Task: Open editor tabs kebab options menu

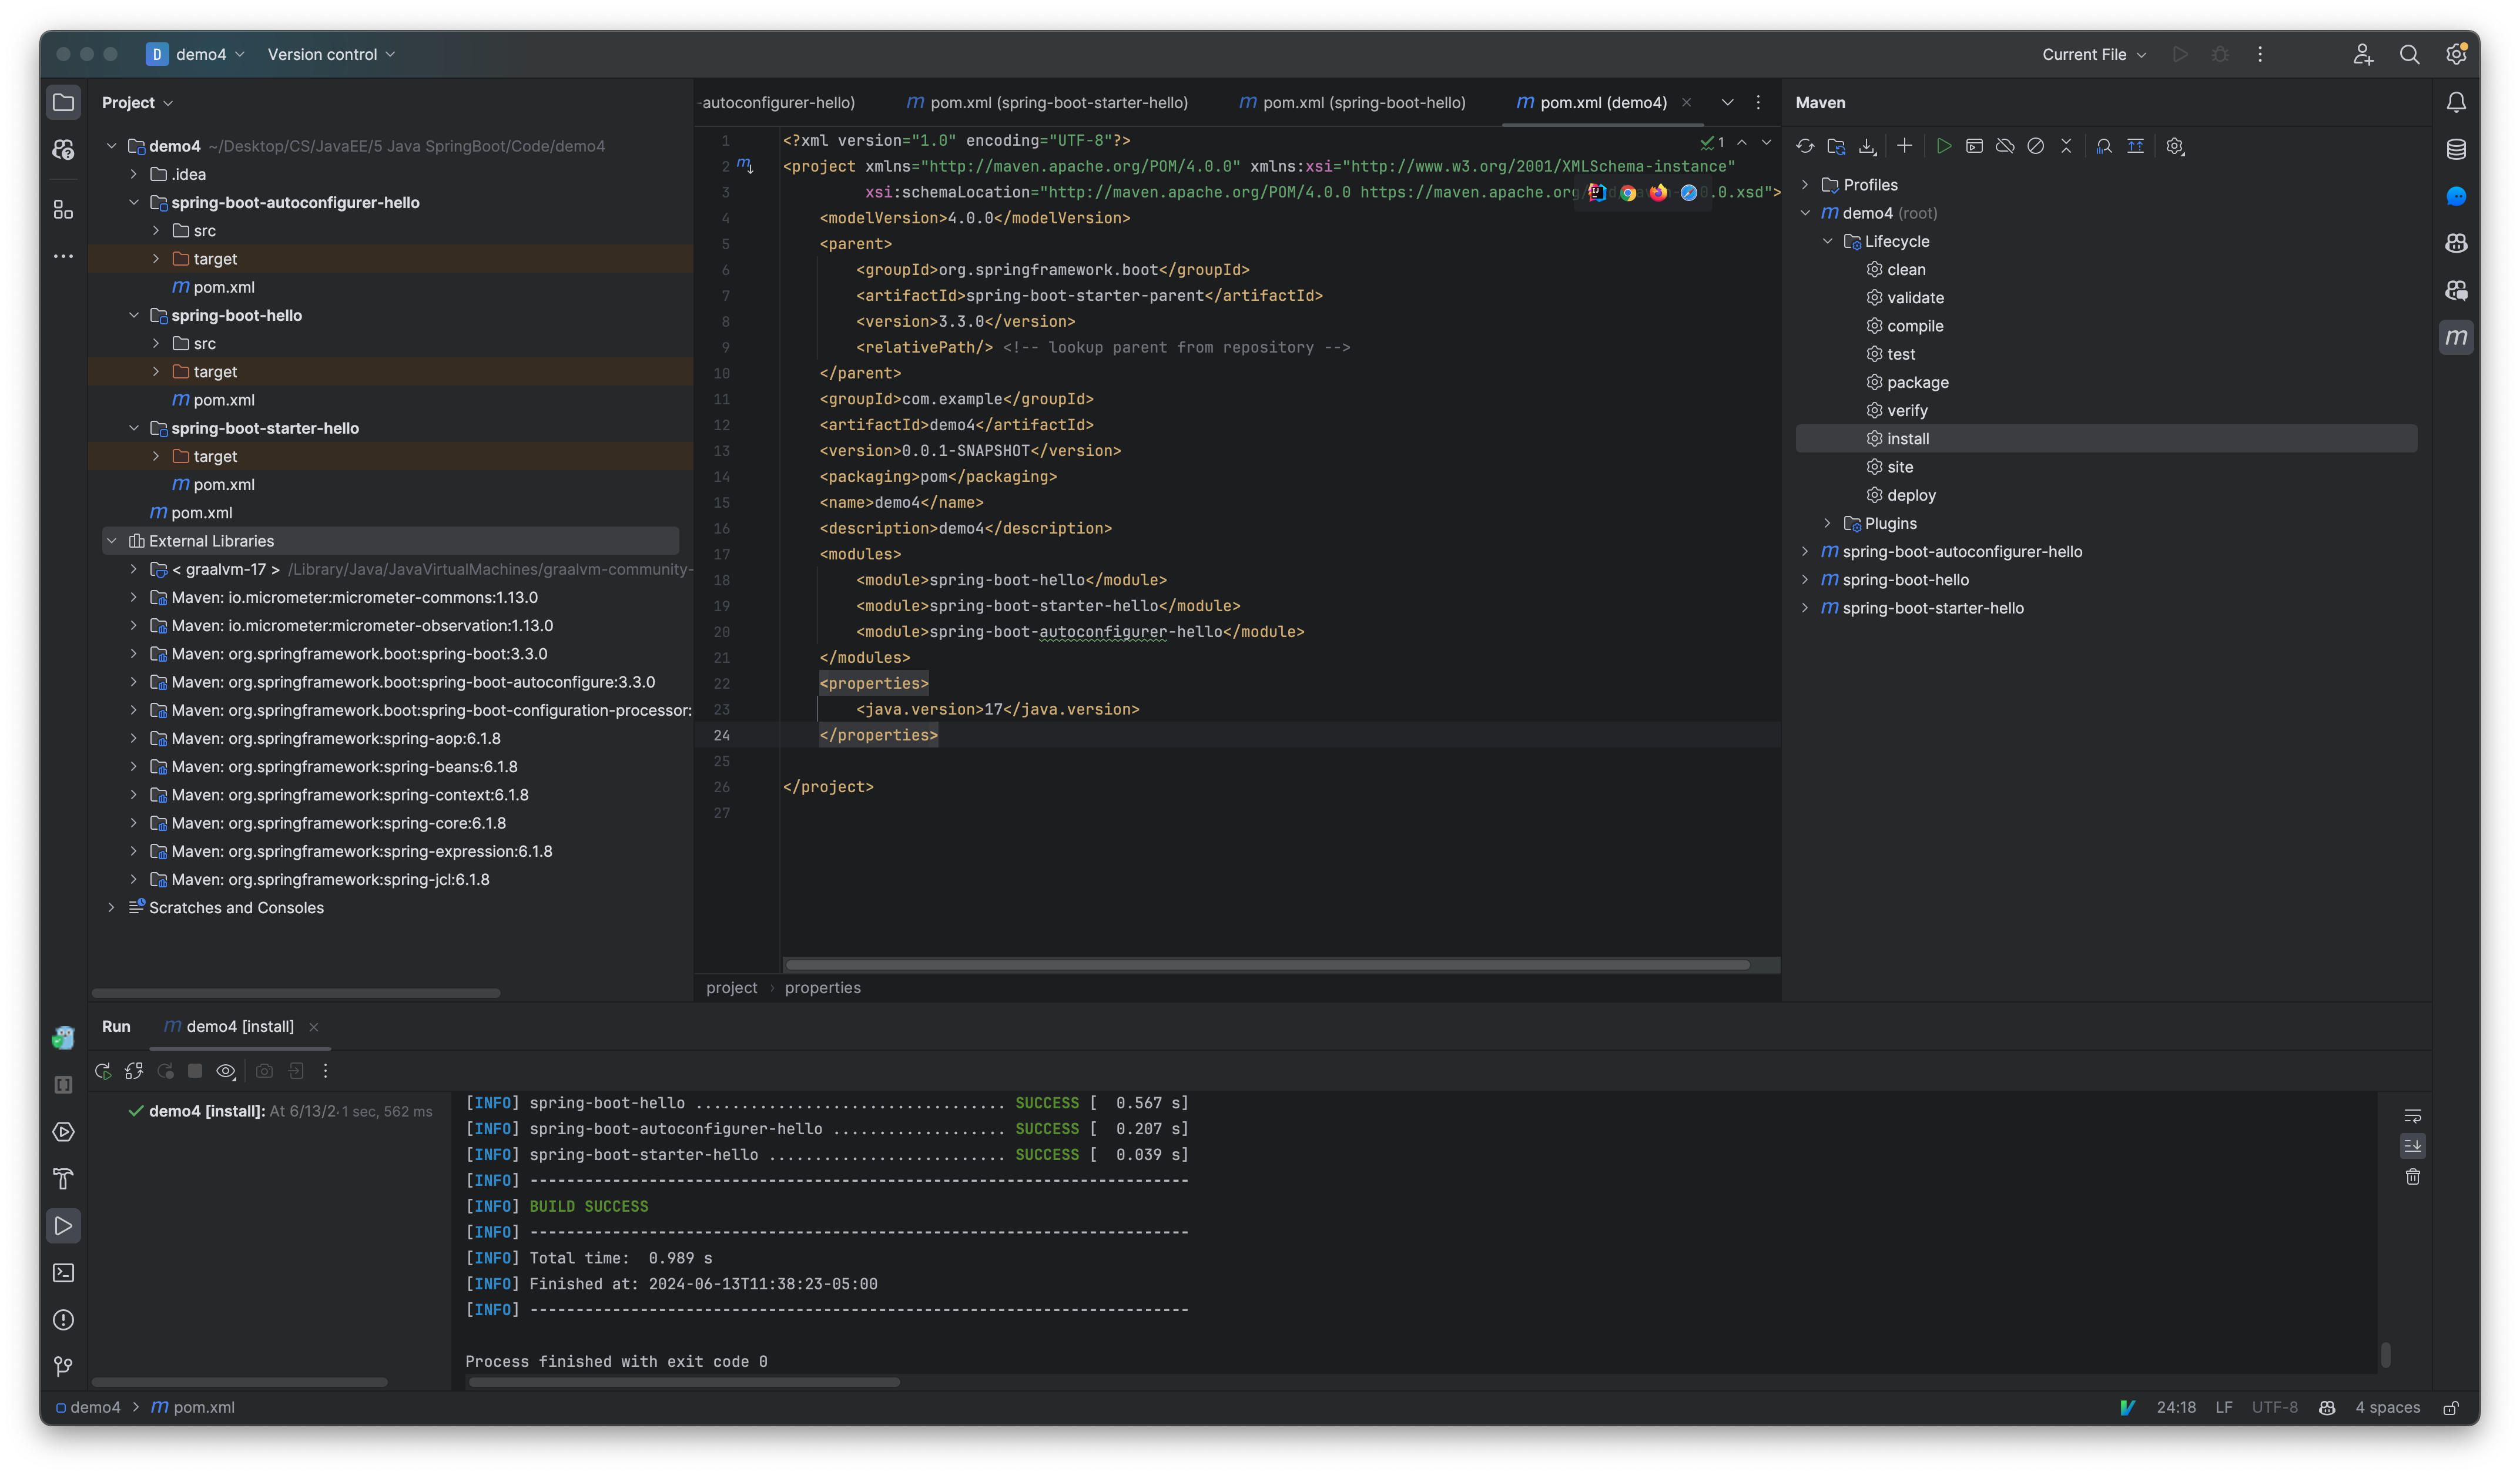Action: (1758, 103)
